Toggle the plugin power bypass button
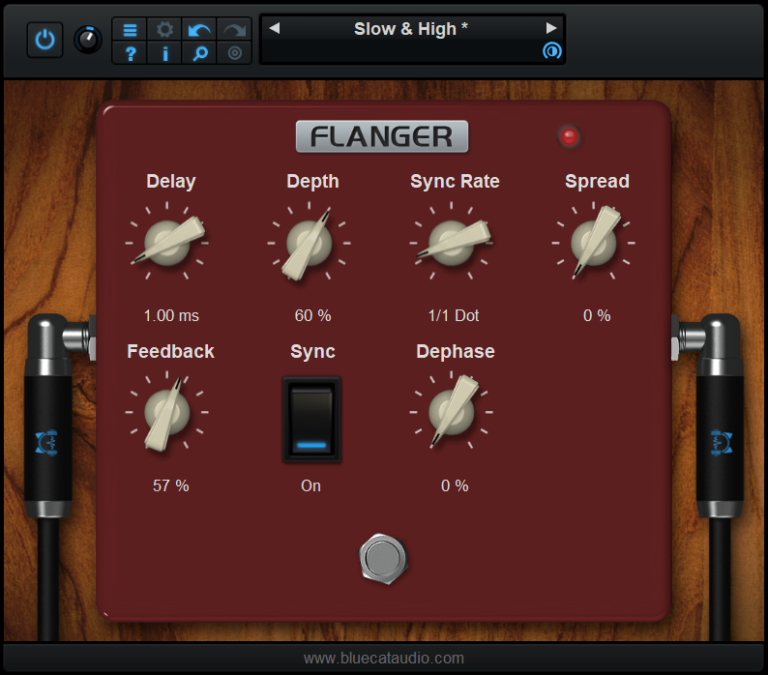This screenshot has width=768, height=675. pyautogui.click(x=45, y=40)
